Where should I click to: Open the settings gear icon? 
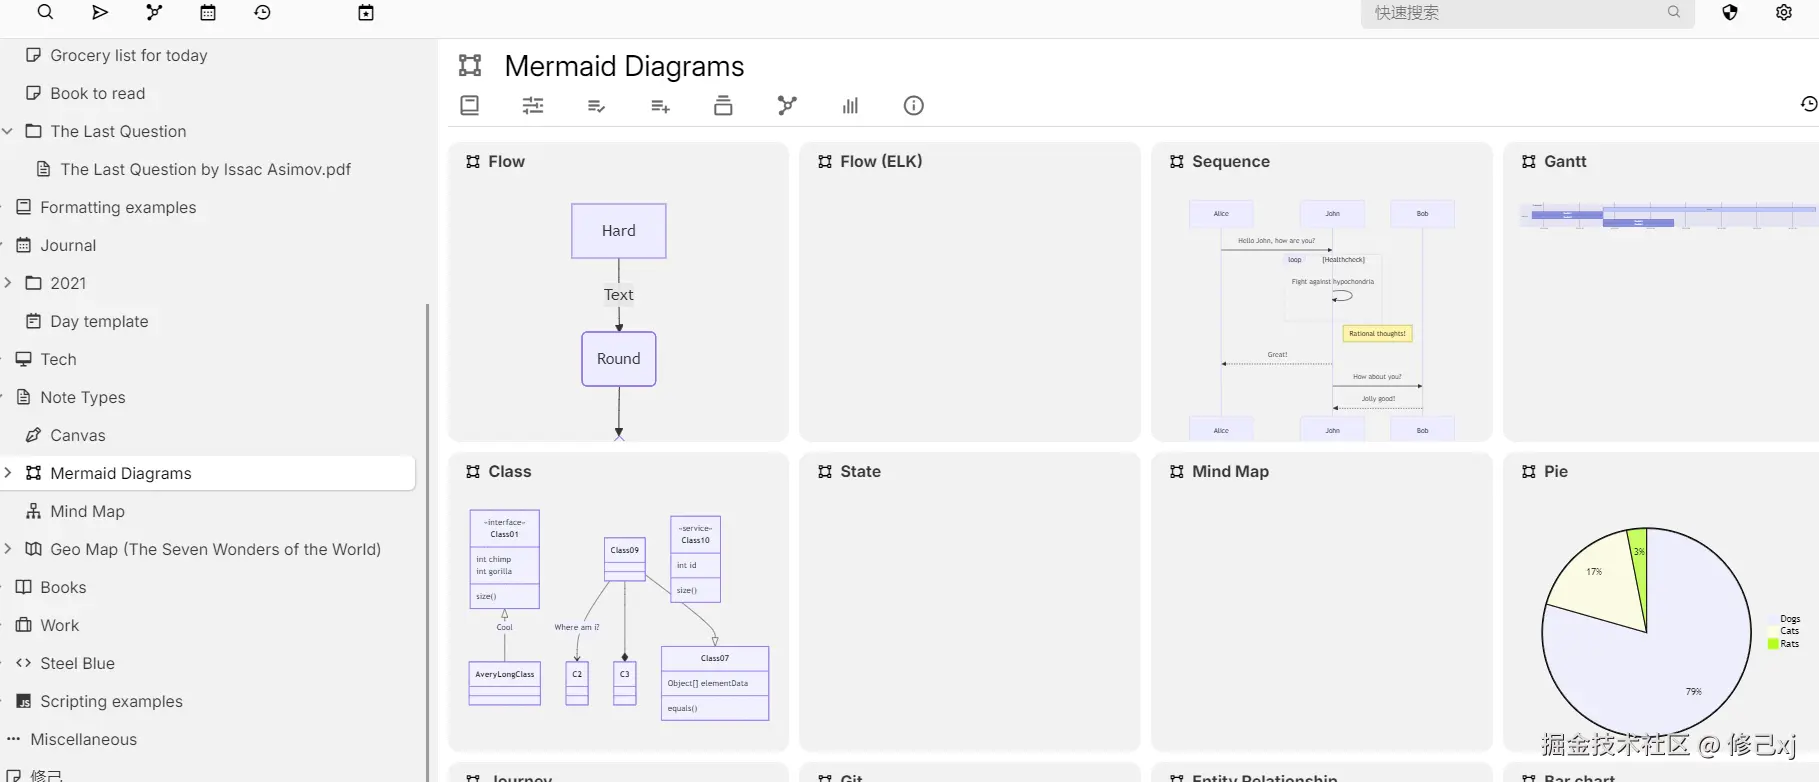tap(1784, 12)
